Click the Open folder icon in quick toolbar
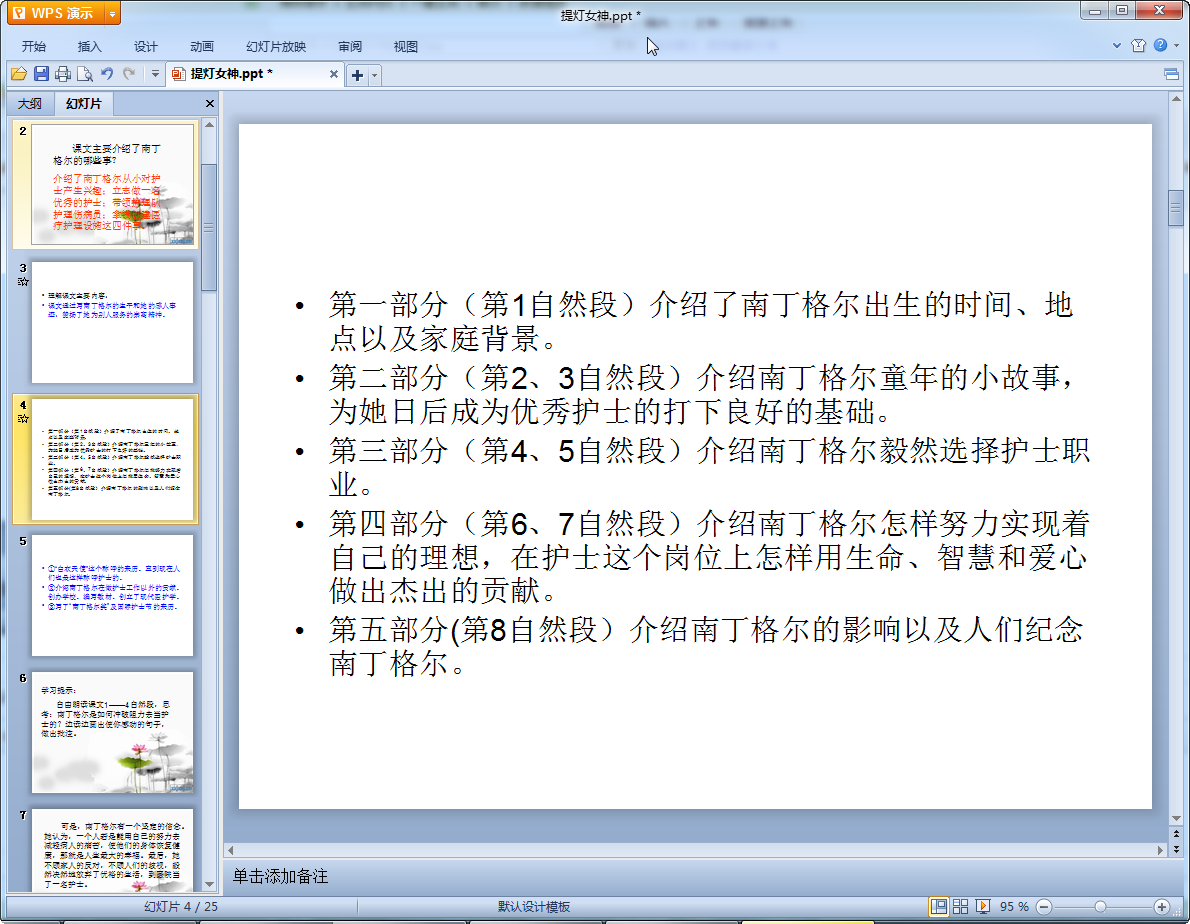1190x924 pixels. tap(18, 74)
